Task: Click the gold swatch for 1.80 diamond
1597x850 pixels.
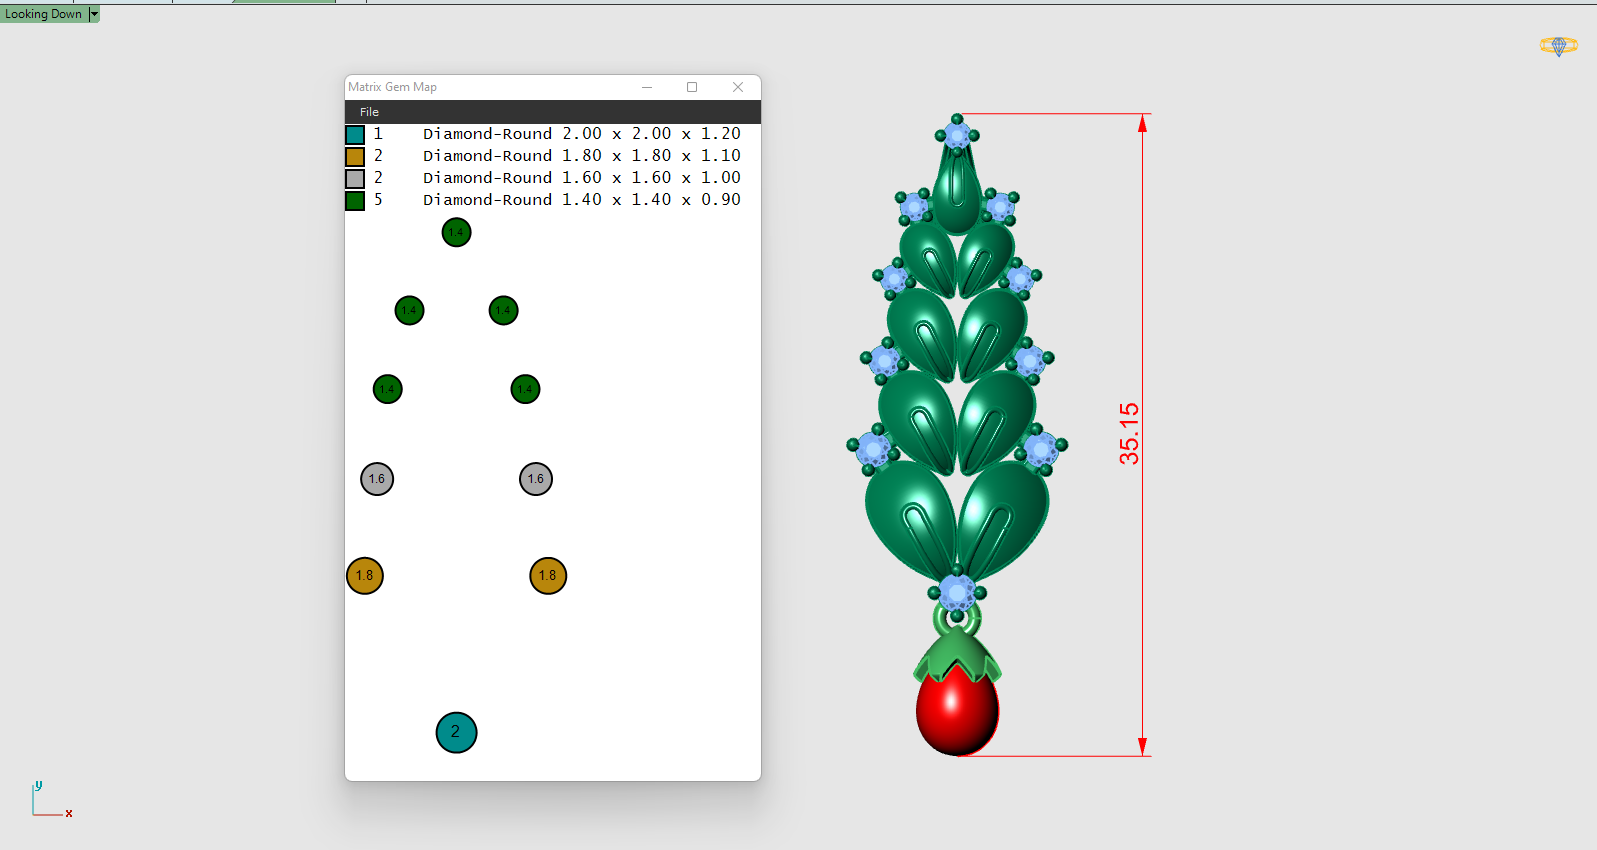Action: click(x=355, y=157)
